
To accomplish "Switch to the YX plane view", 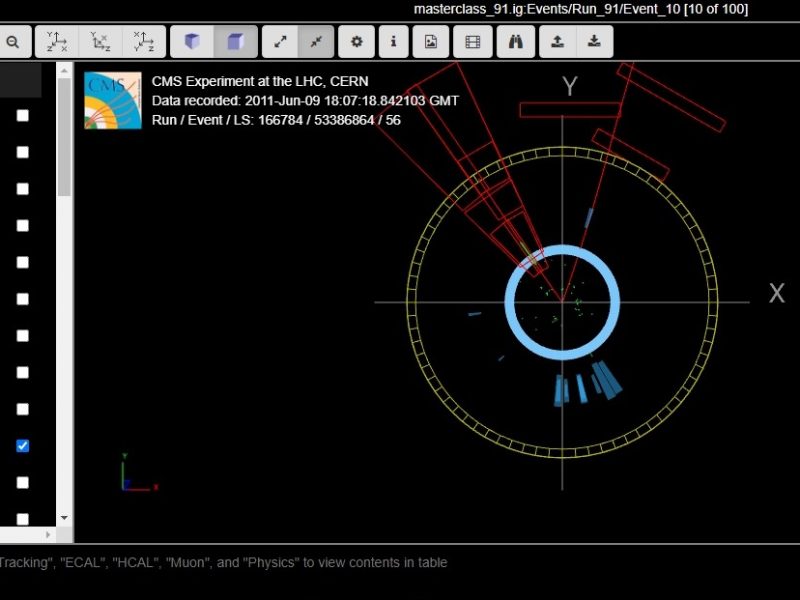I will point(56,42).
